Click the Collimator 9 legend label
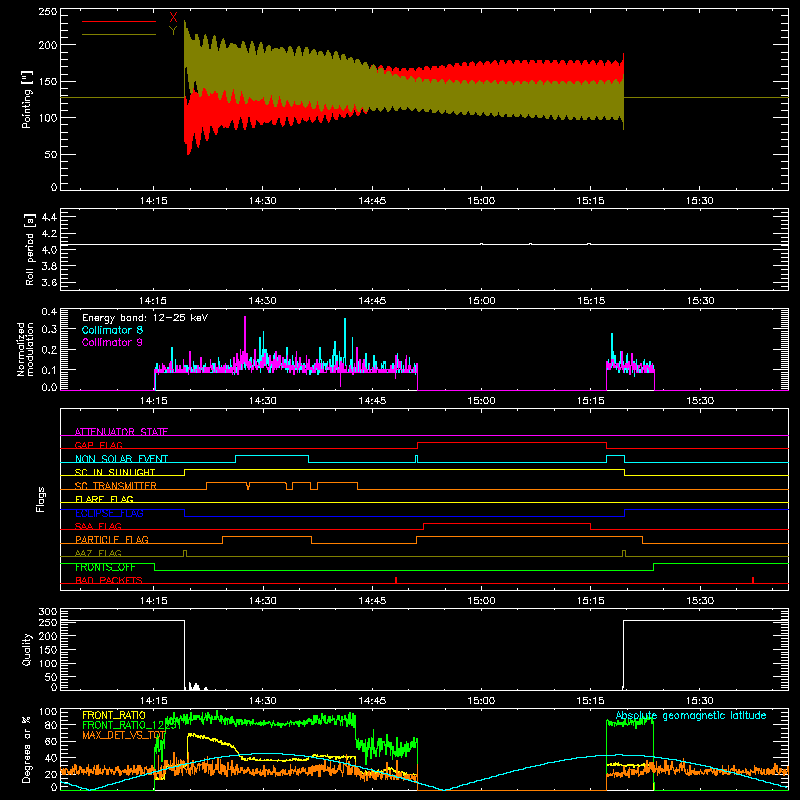 point(112,342)
